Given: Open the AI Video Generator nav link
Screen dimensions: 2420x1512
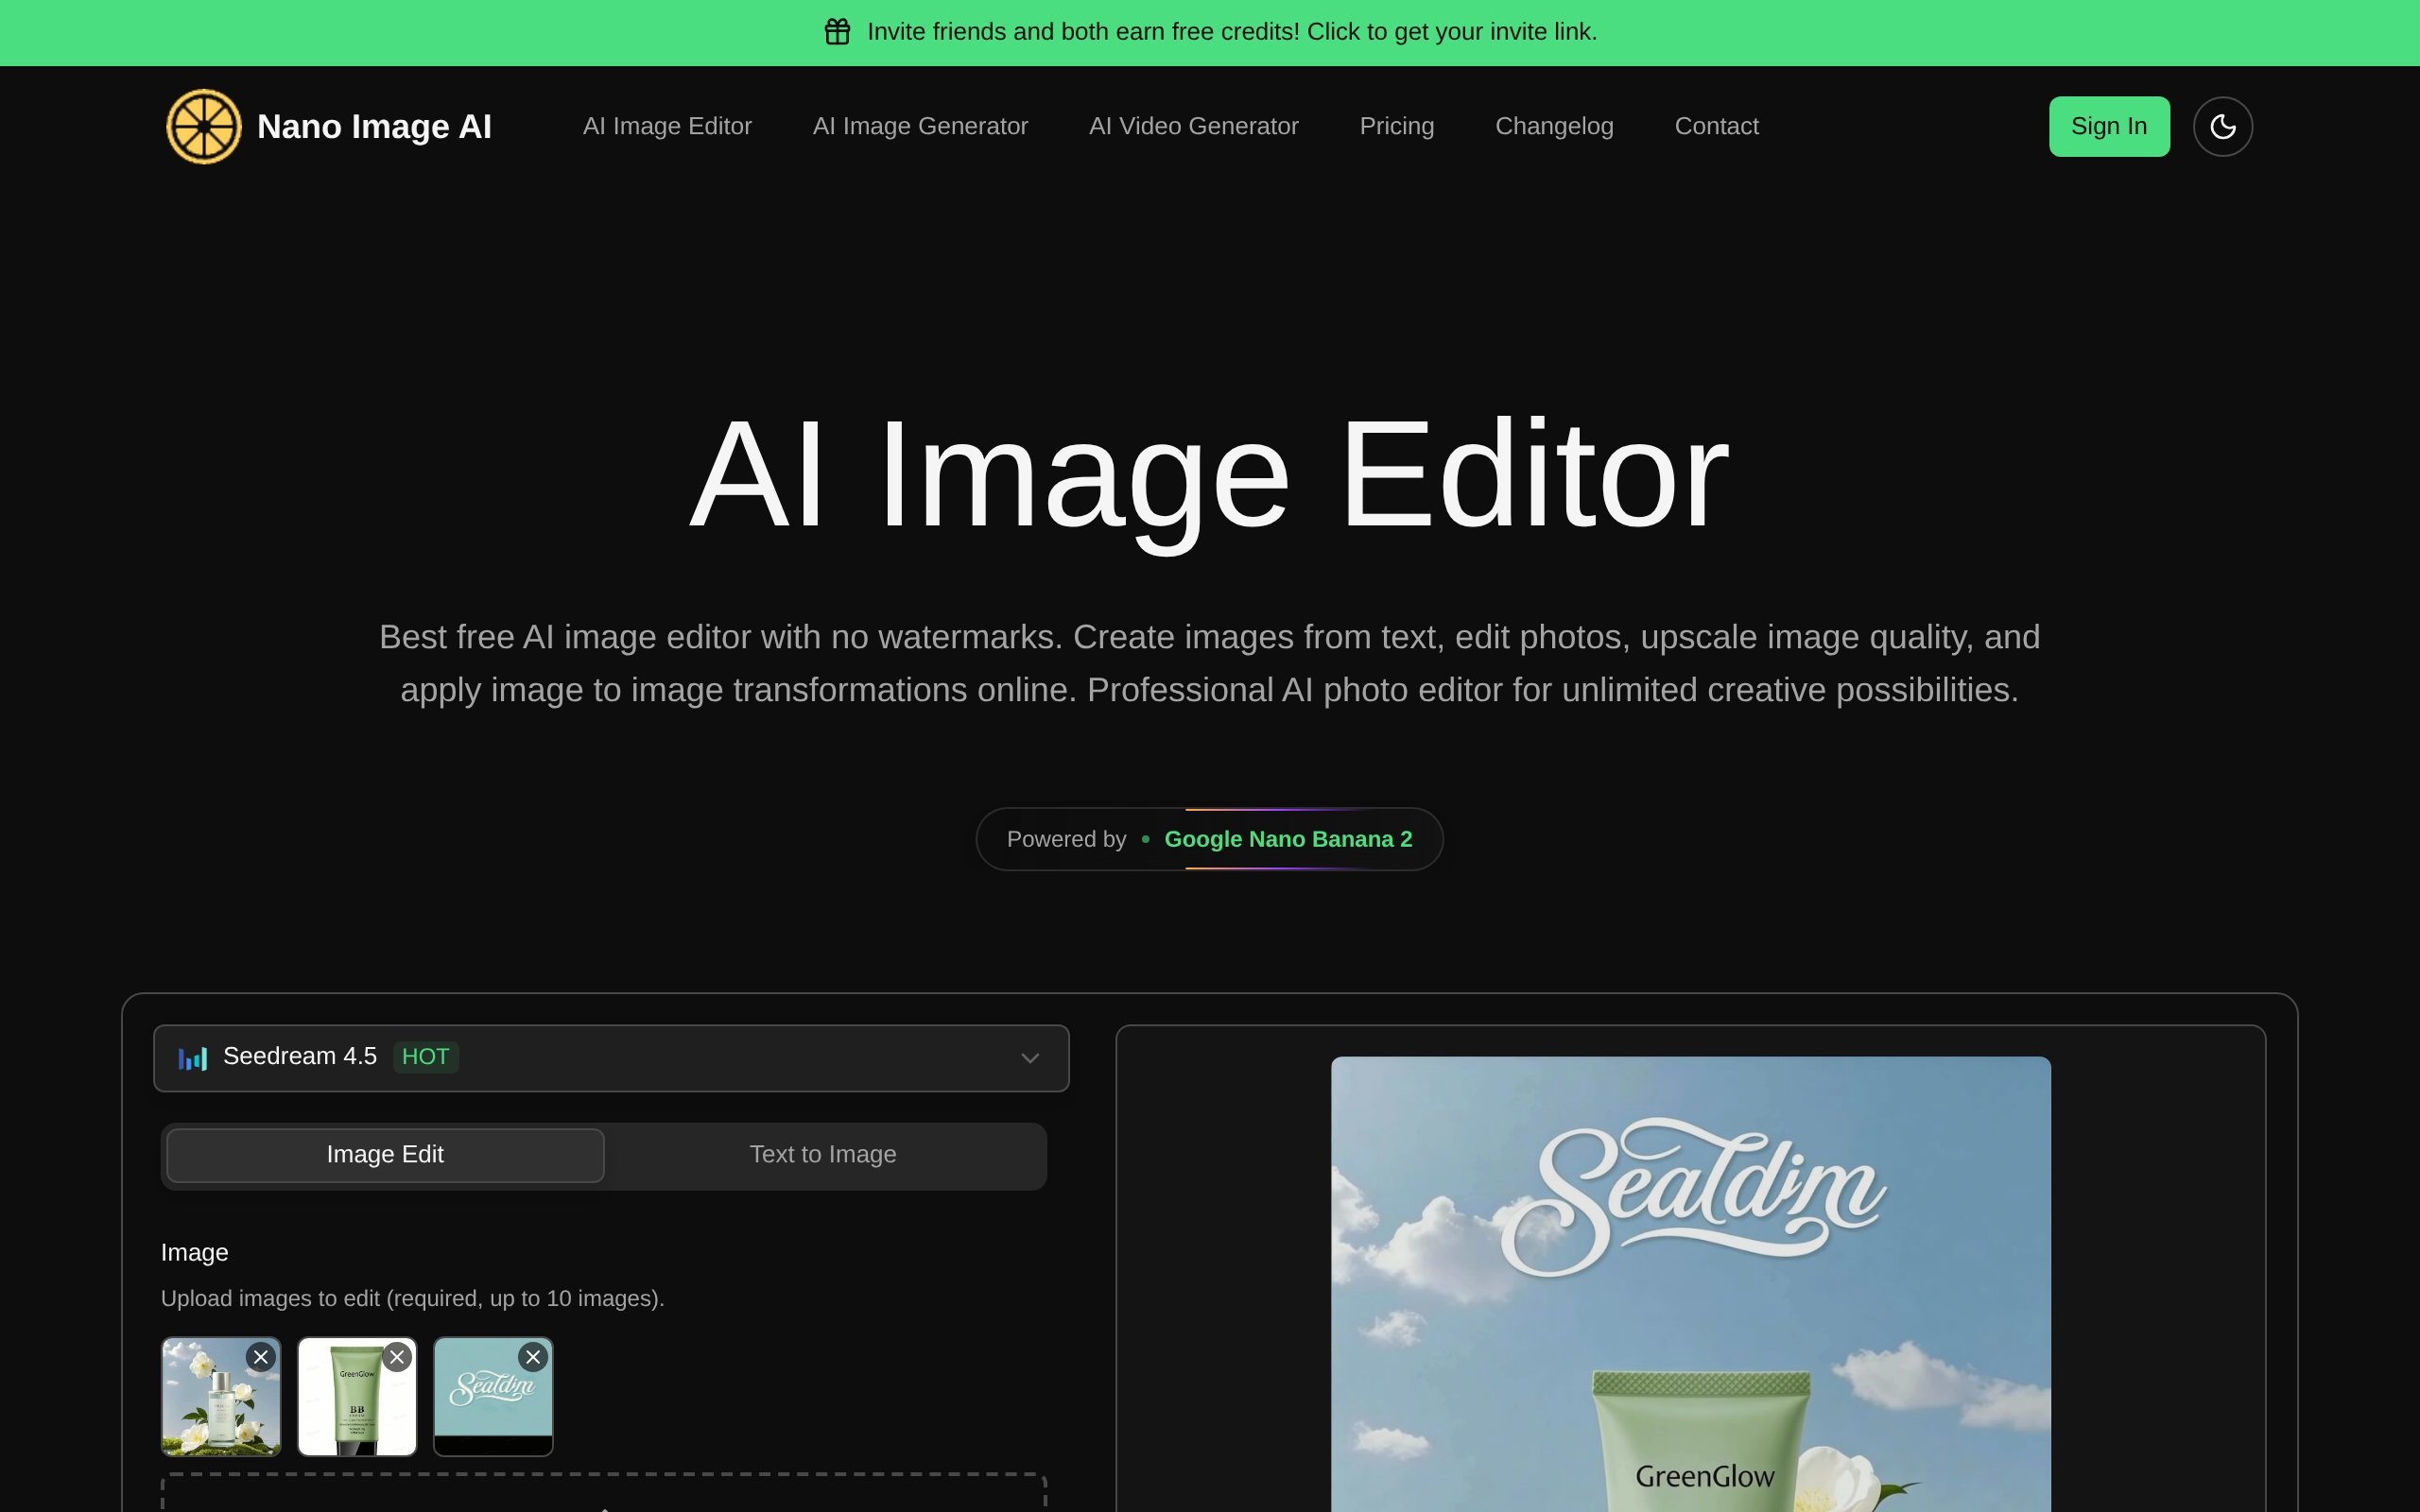Looking at the screenshot, I should 1193,126.
